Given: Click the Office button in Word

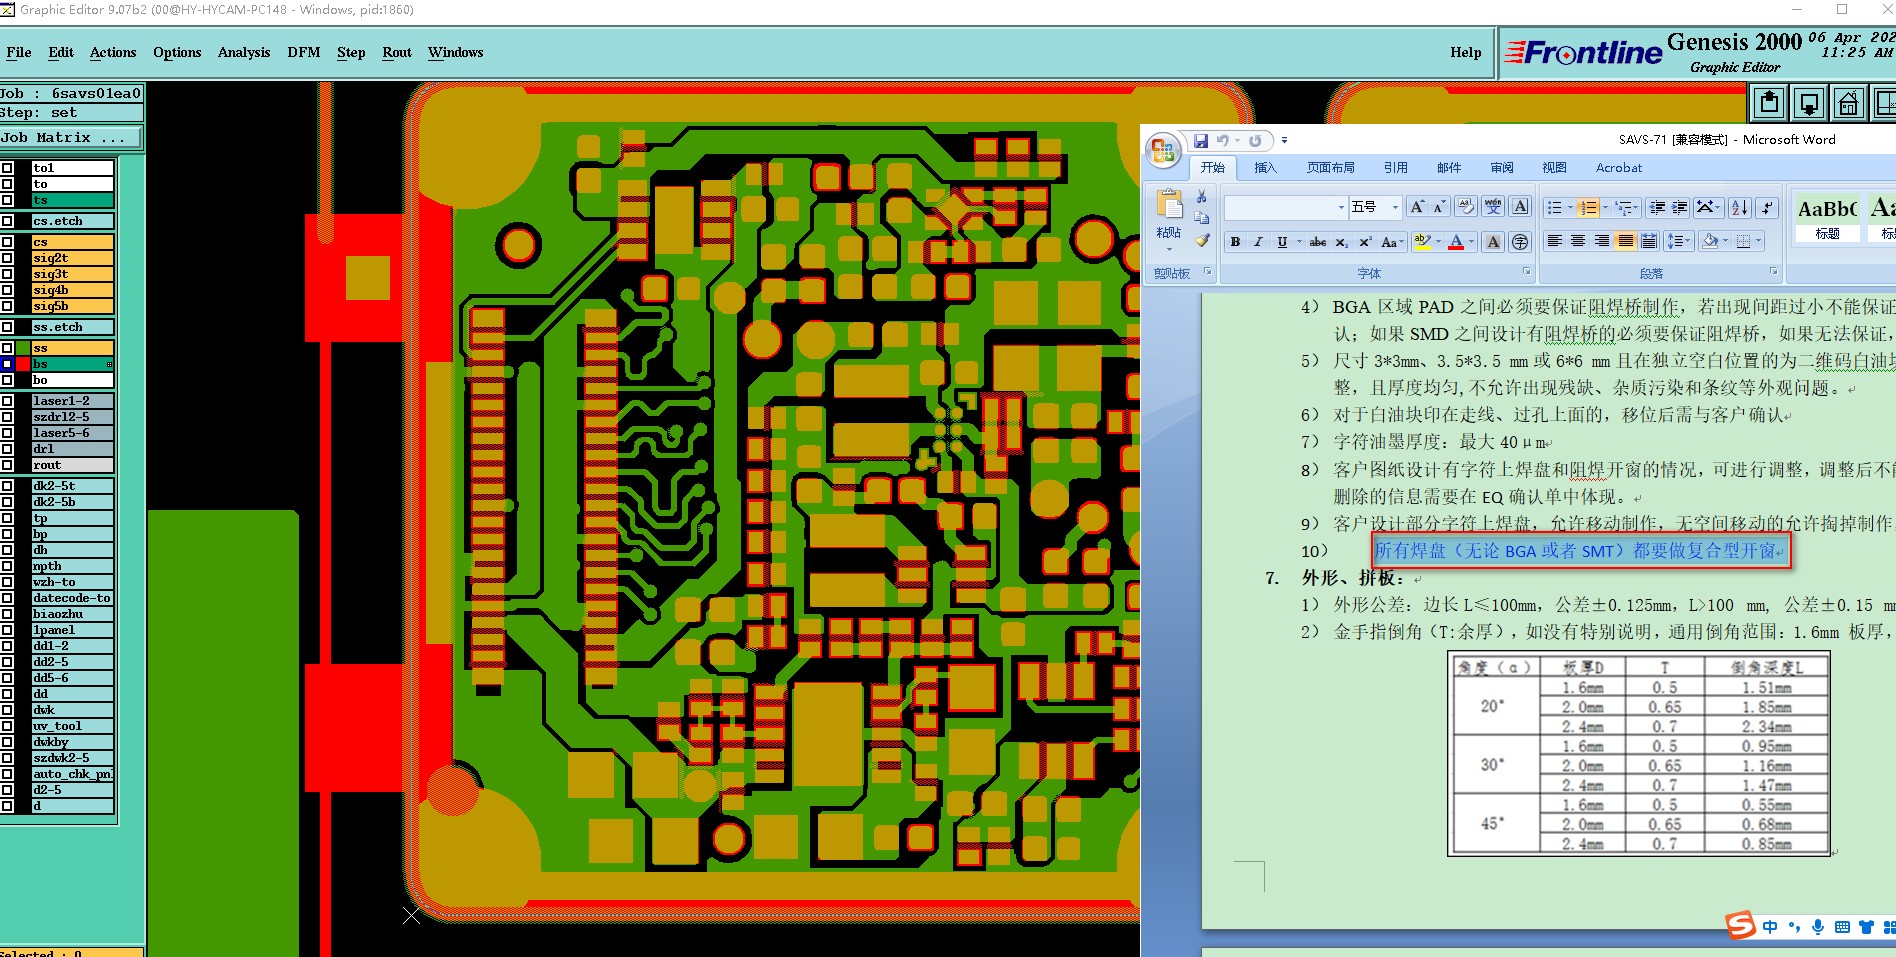Looking at the screenshot, I should pyautogui.click(x=1162, y=150).
